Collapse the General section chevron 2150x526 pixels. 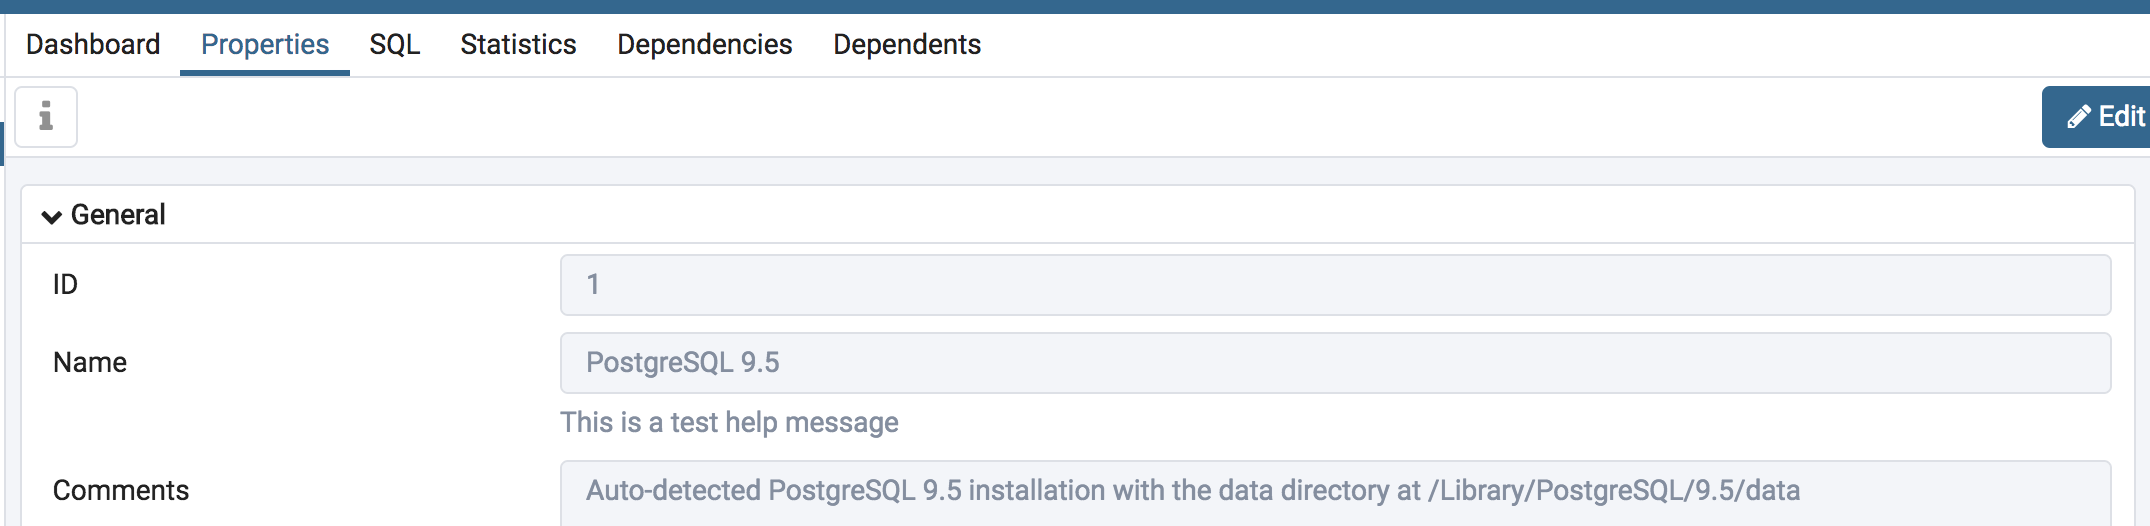click(x=52, y=216)
